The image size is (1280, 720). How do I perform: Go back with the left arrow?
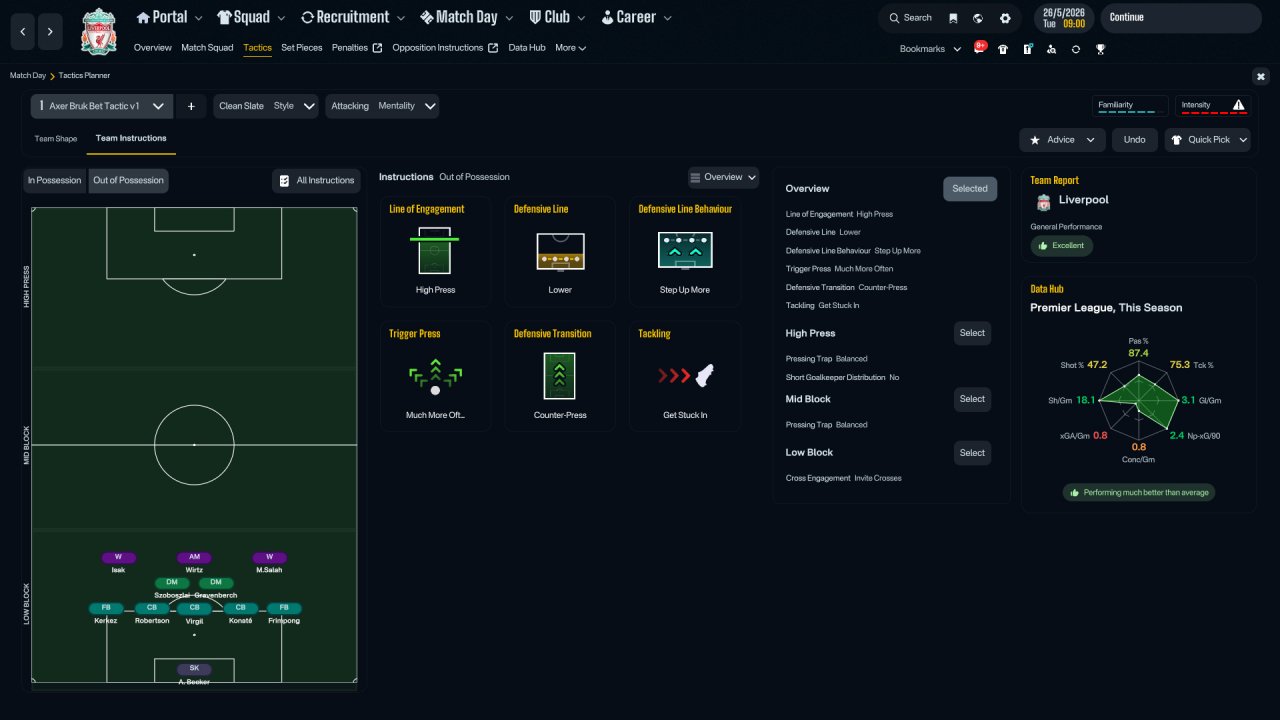tap(23, 32)
